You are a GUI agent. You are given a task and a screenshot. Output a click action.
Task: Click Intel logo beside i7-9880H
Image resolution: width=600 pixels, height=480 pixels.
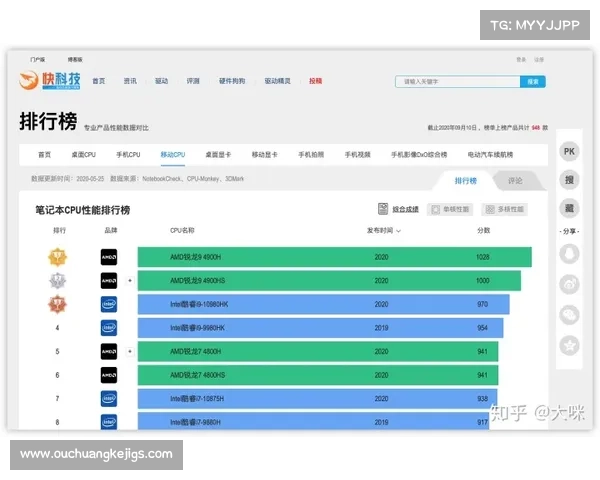pyautogui.click(x=109, y=422)
